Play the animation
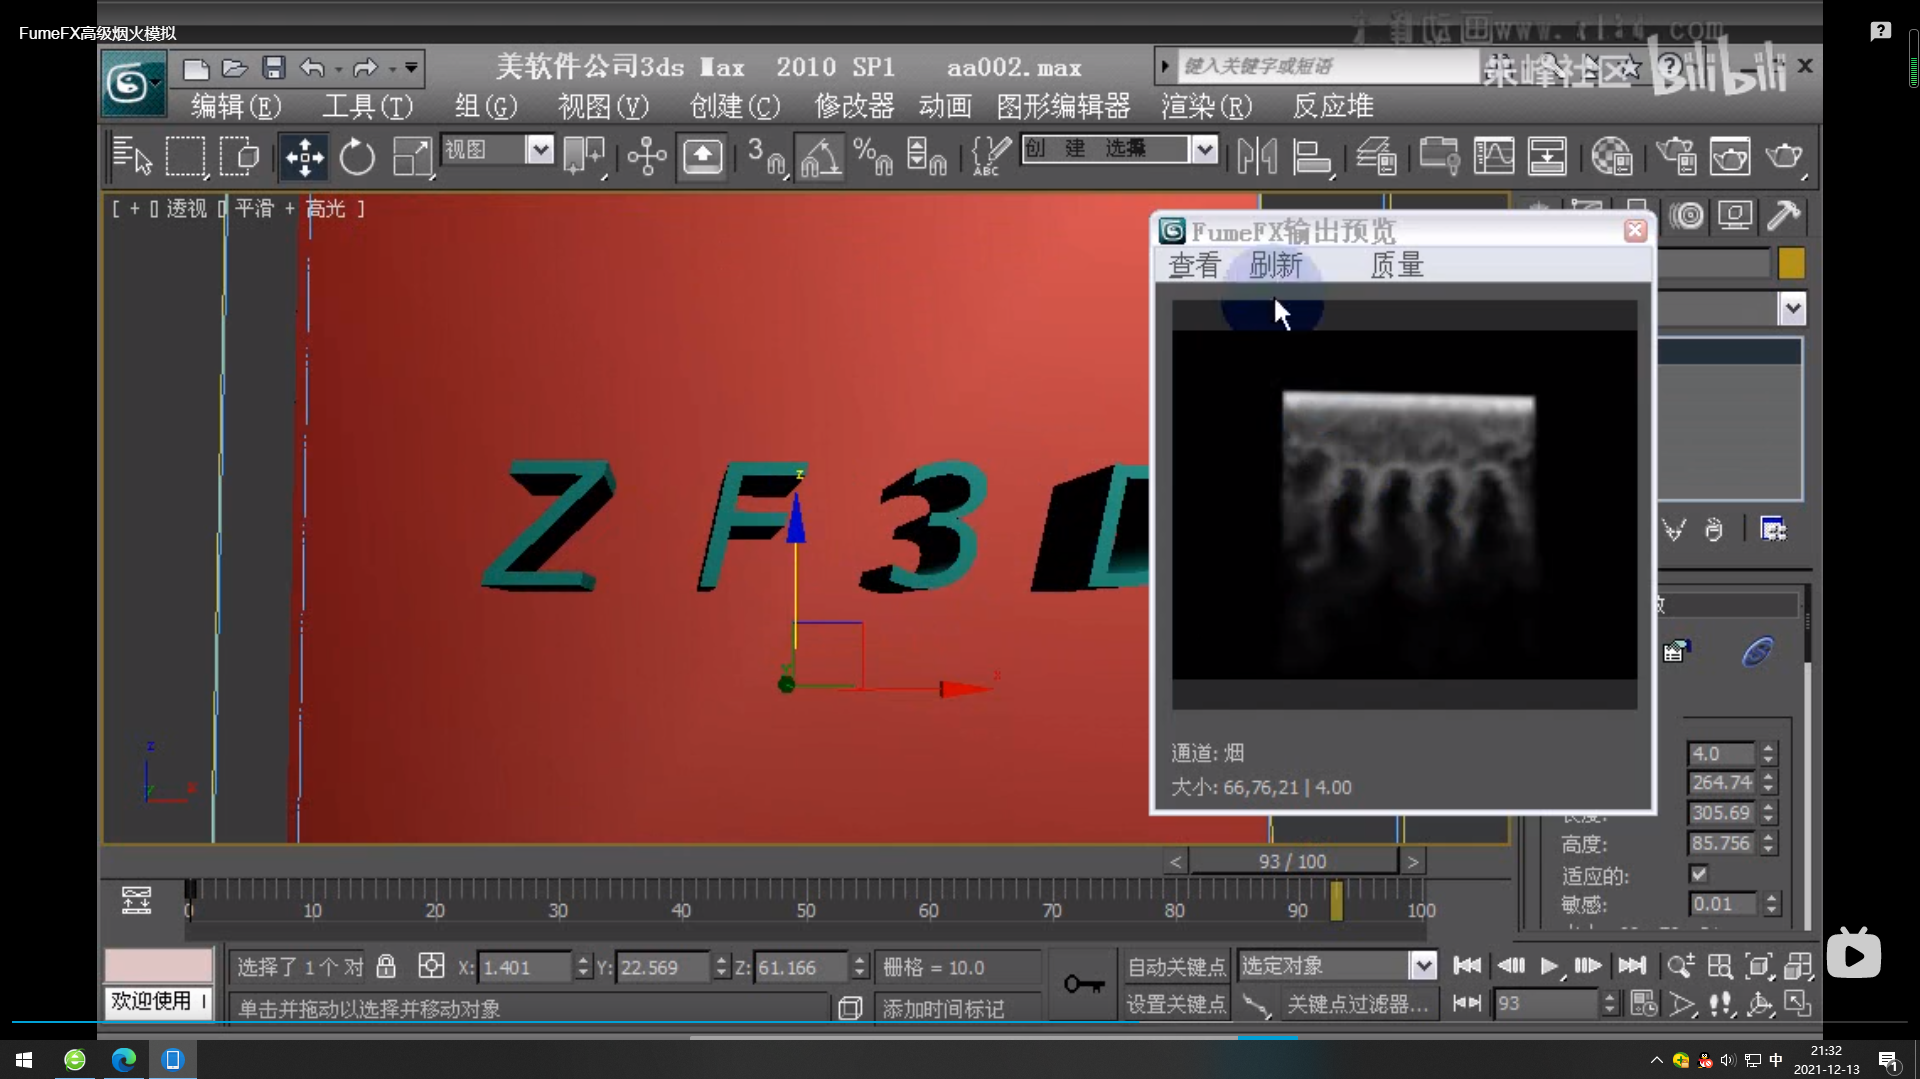Viewport: 1920px width, 1079px height. point(1549,965)
